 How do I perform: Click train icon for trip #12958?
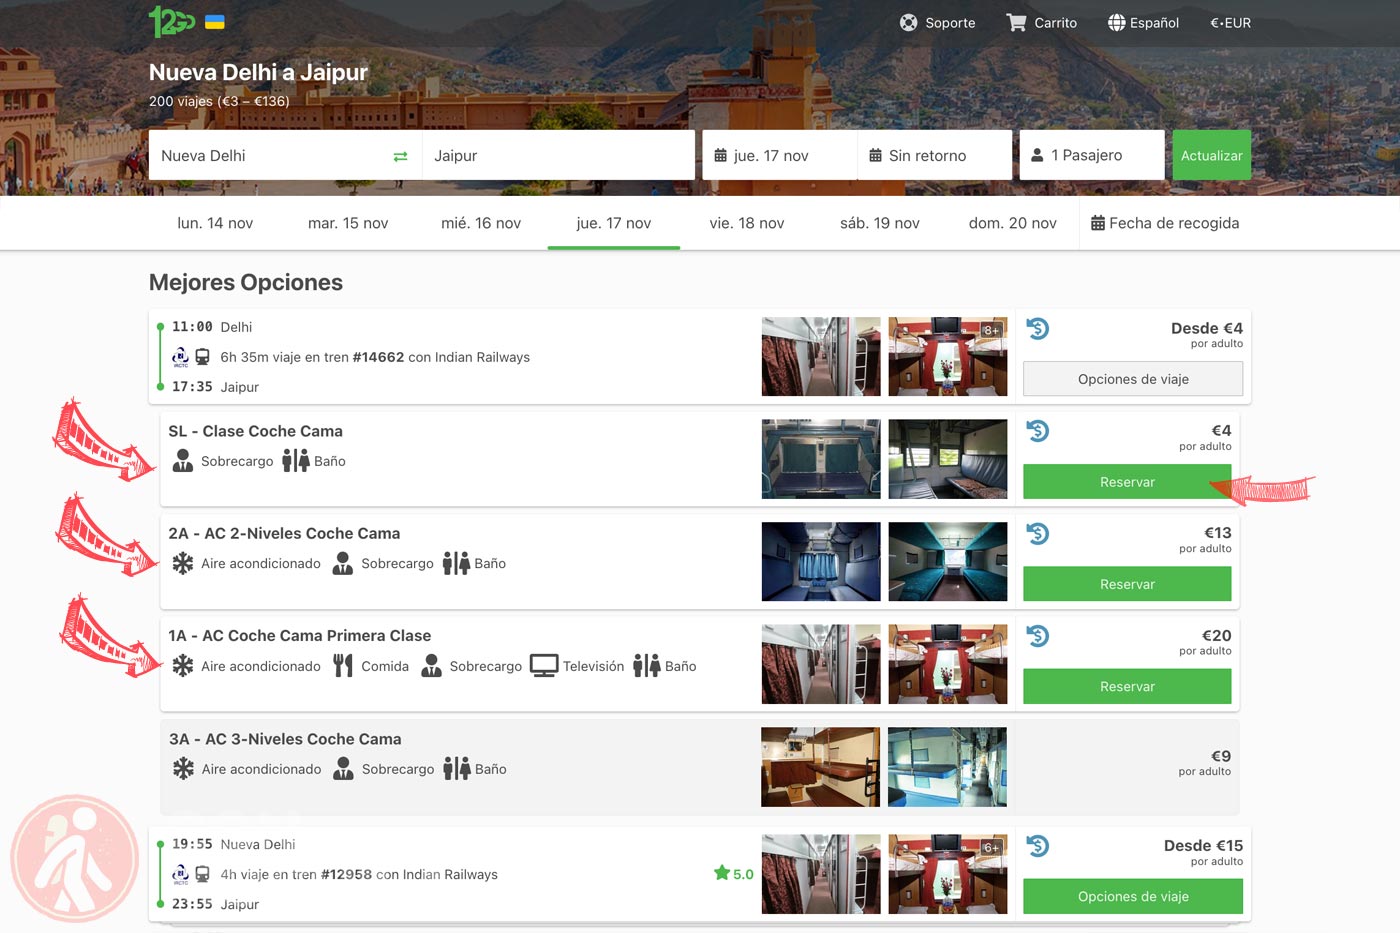(202, 874)
